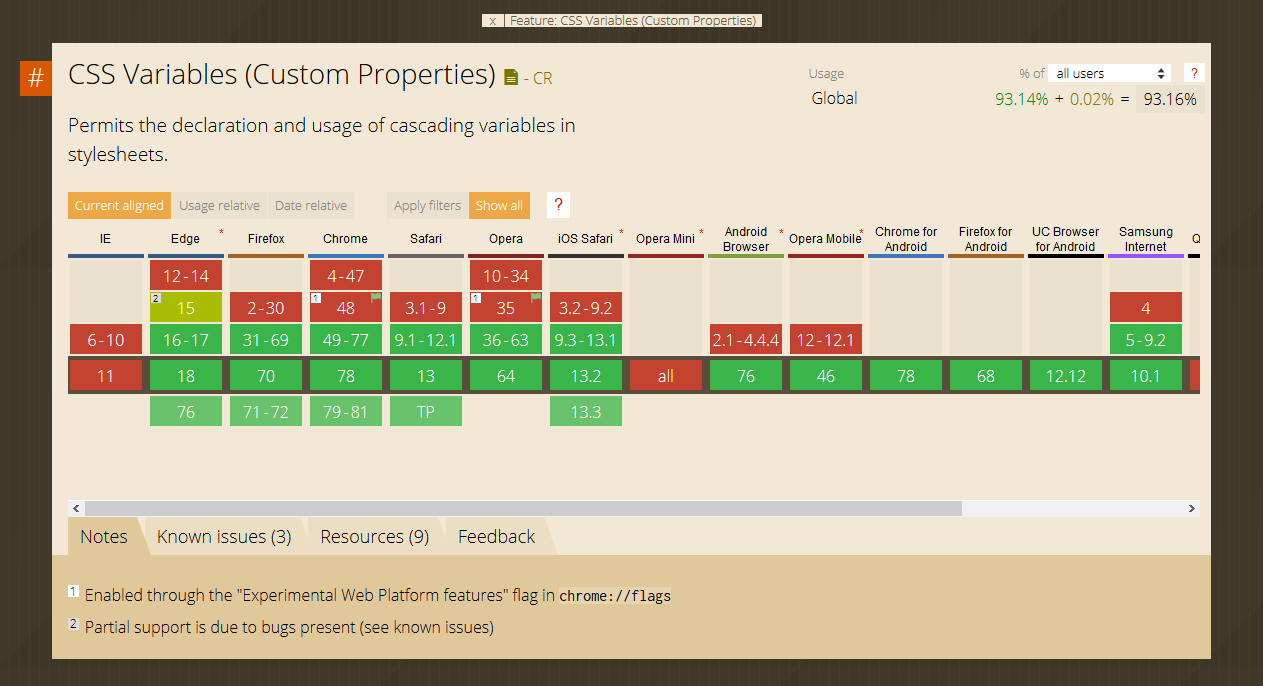Click the green flag icon on Chrome 48

(375, 298)
